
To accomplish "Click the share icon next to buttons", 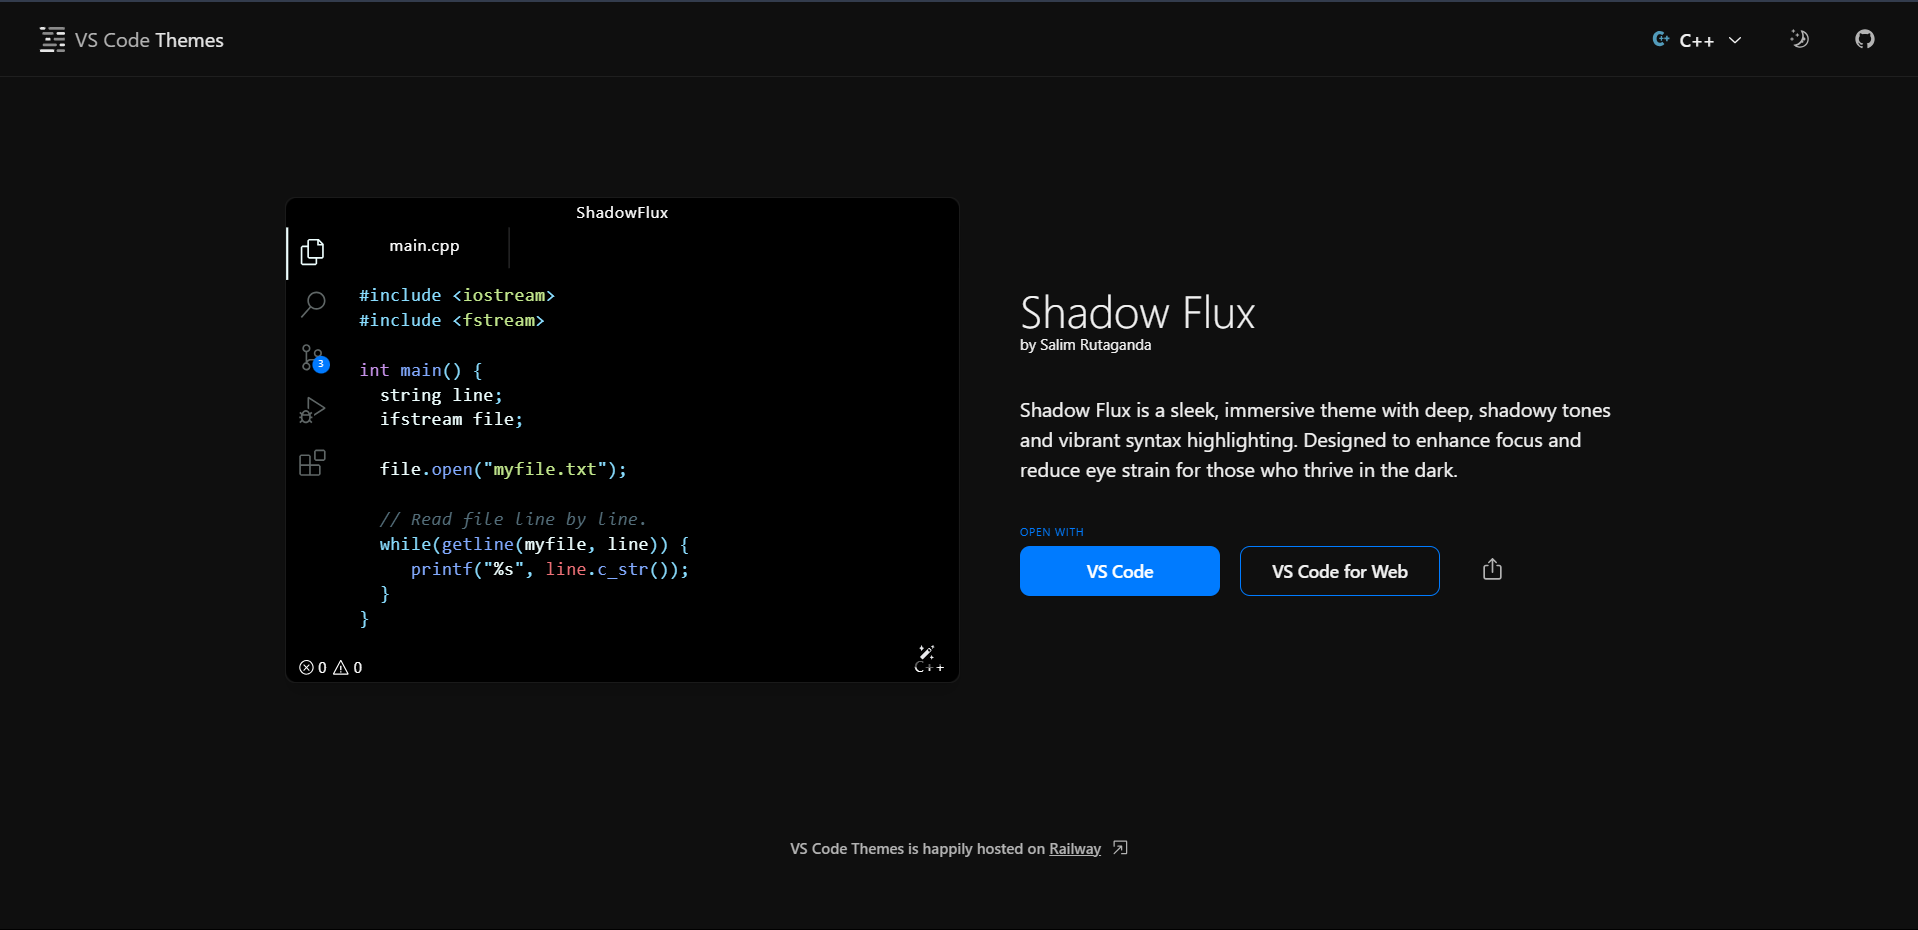I will (x=1492, y=570).
